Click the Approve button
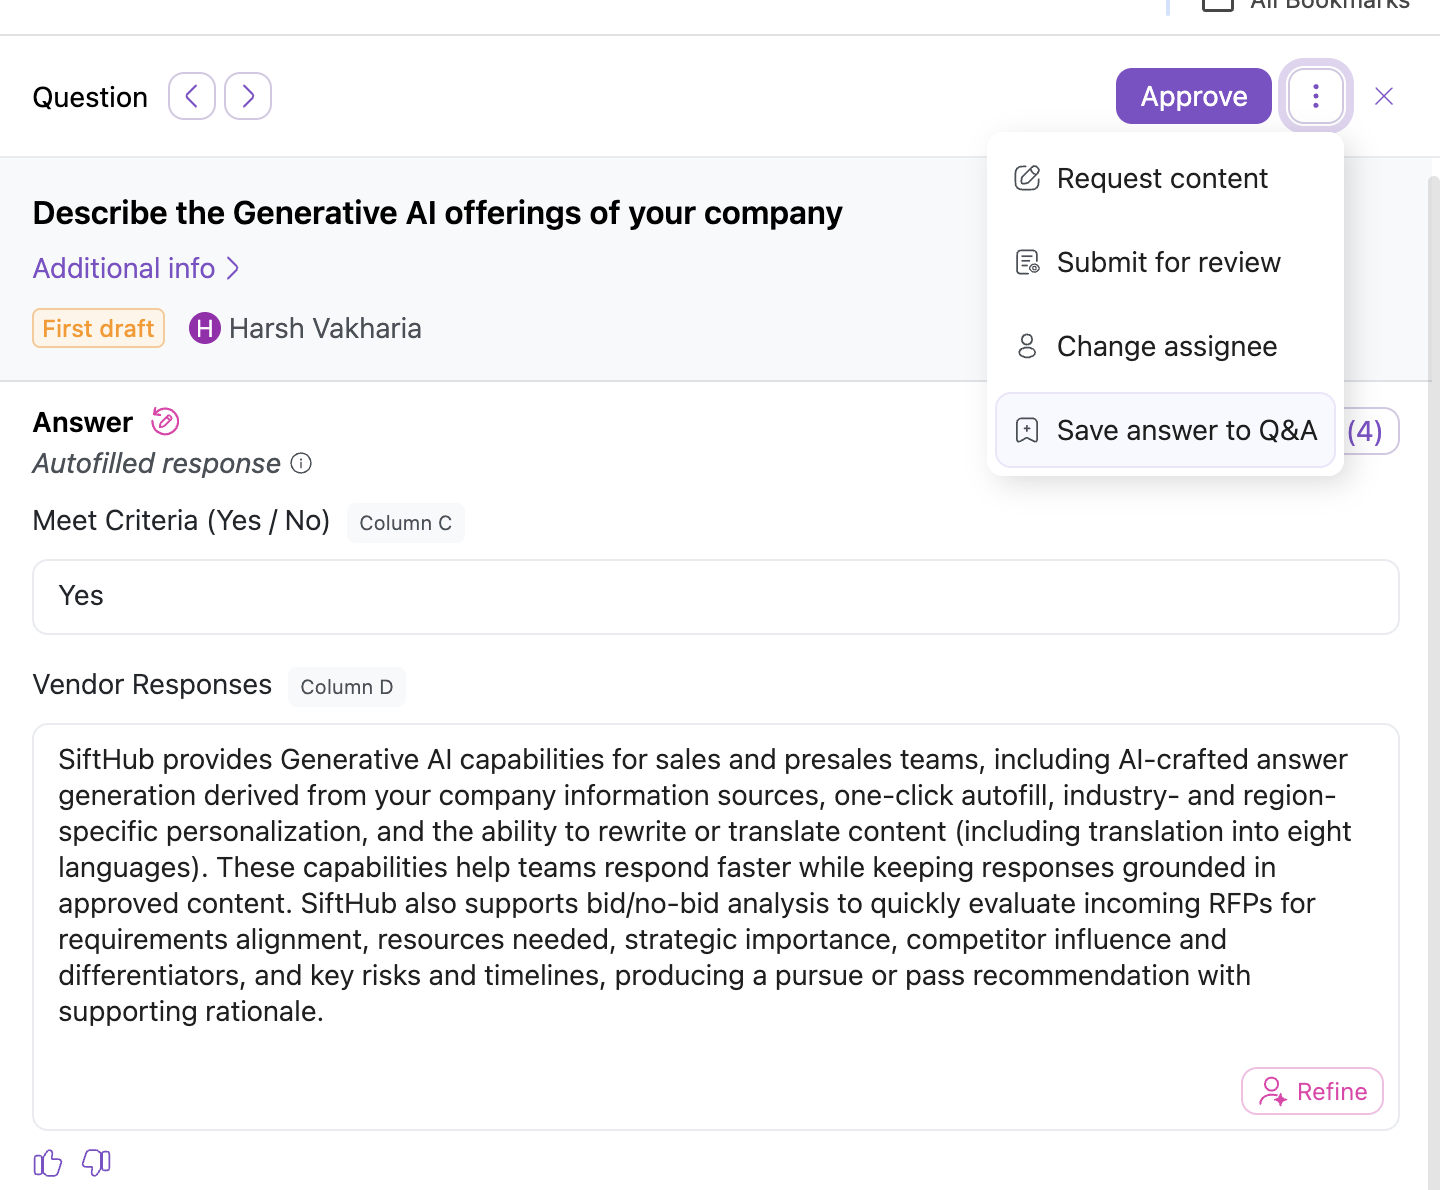The width and height of the screenshot is (1440, 1190). click(x=1194, y=96)
